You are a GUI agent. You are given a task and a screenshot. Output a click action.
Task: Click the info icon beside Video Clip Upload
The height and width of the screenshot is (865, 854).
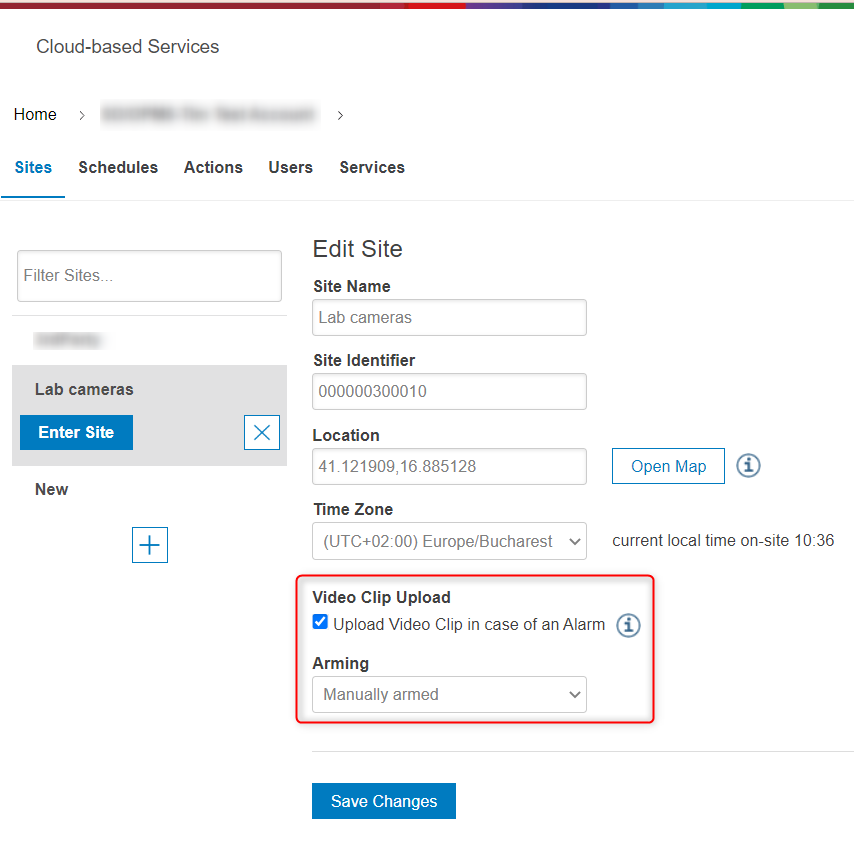(x=628, y=625)
